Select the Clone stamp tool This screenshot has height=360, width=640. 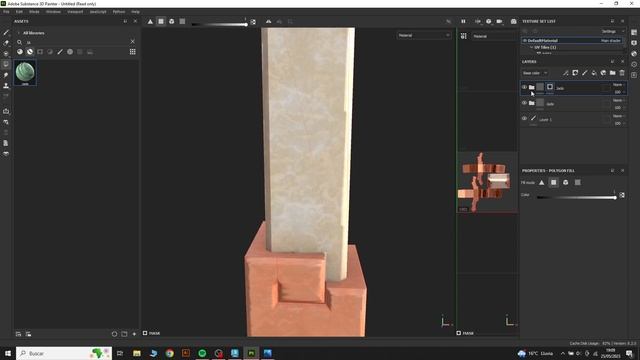point(6,86)
